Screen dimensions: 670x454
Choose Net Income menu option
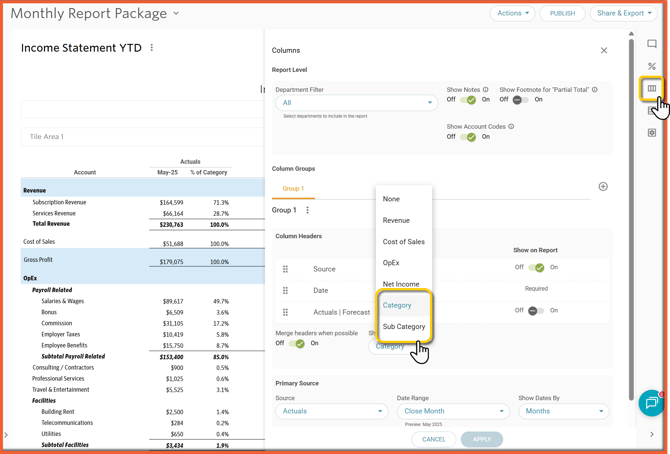(401, 284)
